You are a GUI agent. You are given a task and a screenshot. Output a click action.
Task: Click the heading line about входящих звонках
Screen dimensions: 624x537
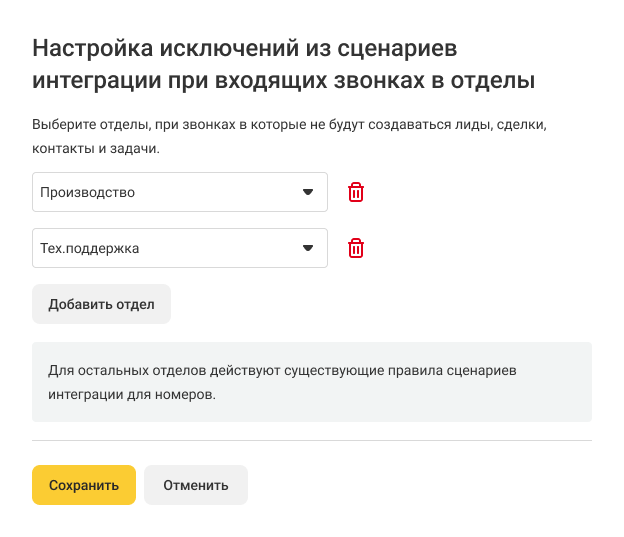284,79
